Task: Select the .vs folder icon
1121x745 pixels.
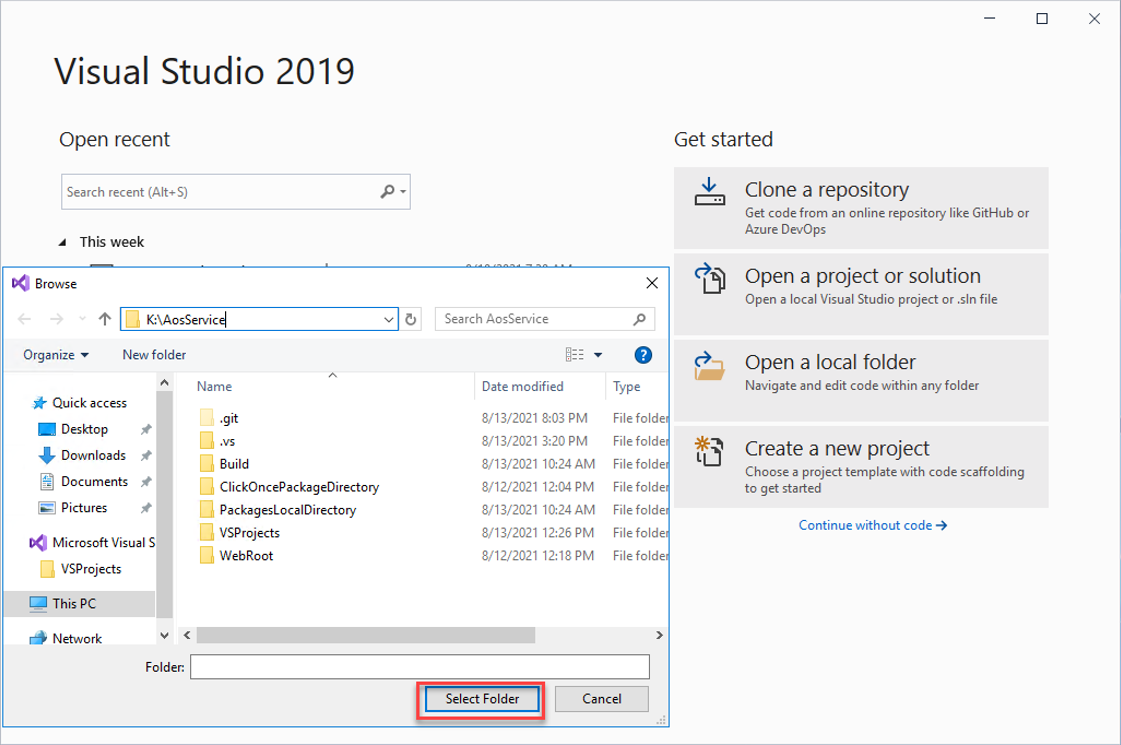Action: (207, 440)
